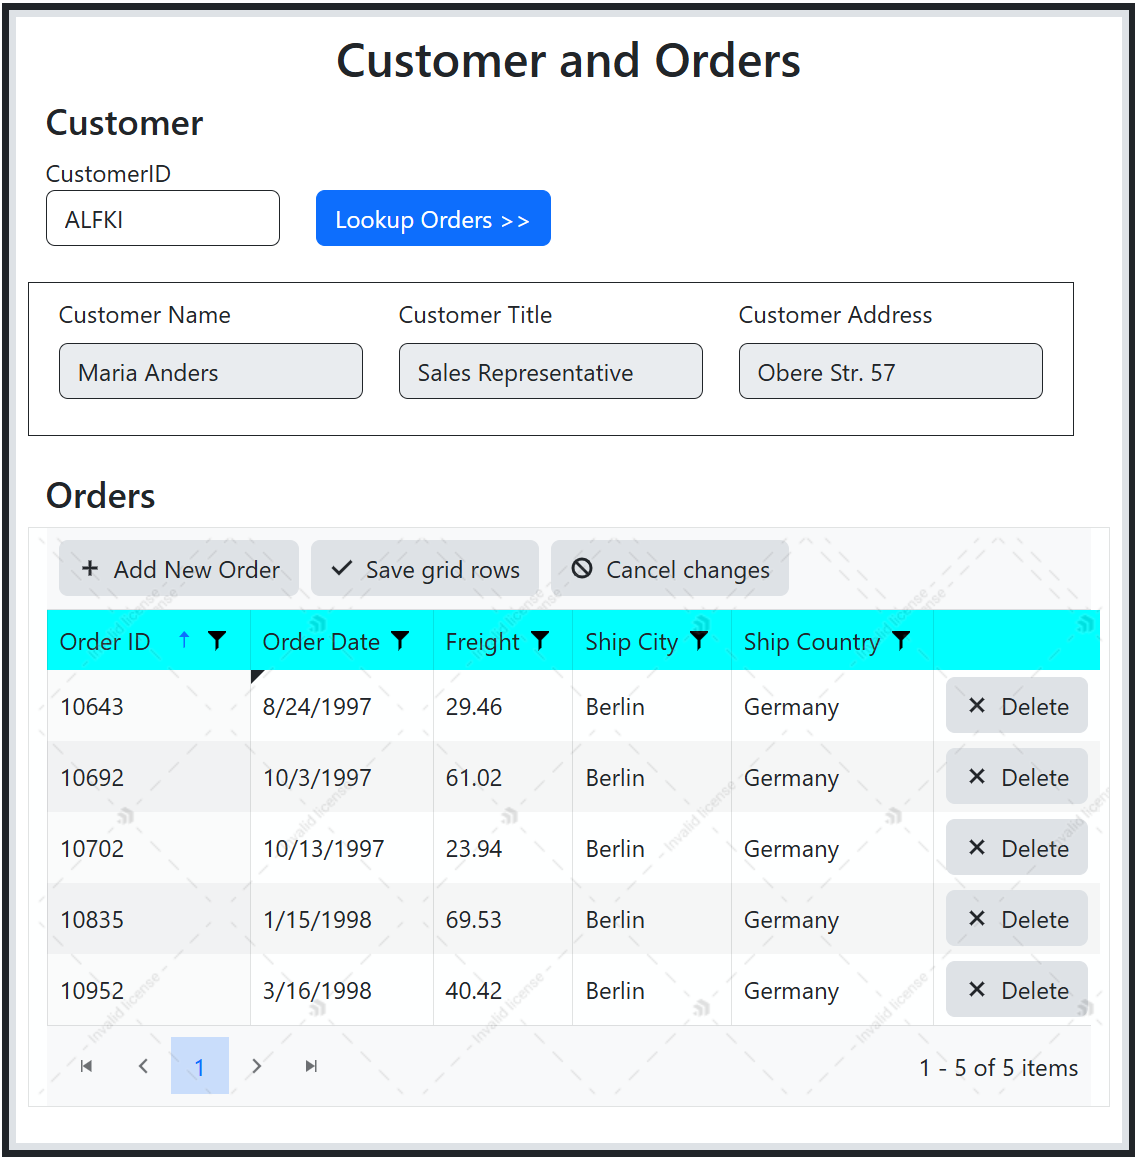Click Add New Order button
Viewport: 1135px width, 1158px height.
point(179,568)
